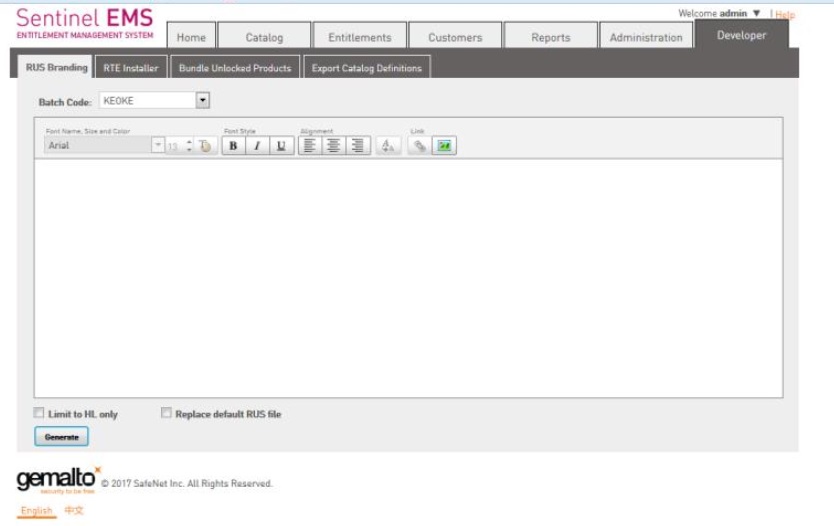Toggle underline font style
Viewport: 834px width, 526px height.
tap(281, 146)
